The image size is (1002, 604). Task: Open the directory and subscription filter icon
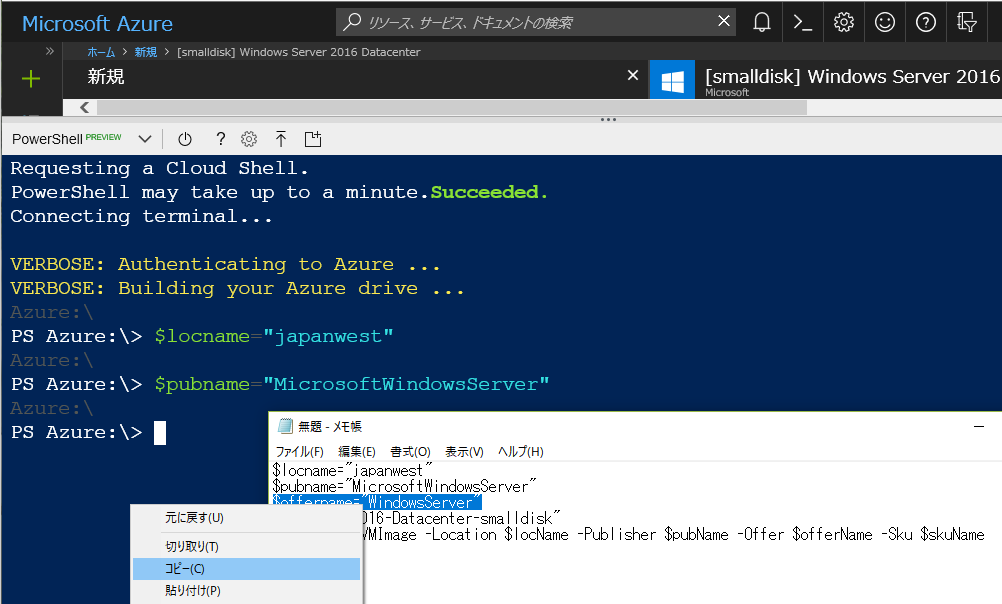966,22
